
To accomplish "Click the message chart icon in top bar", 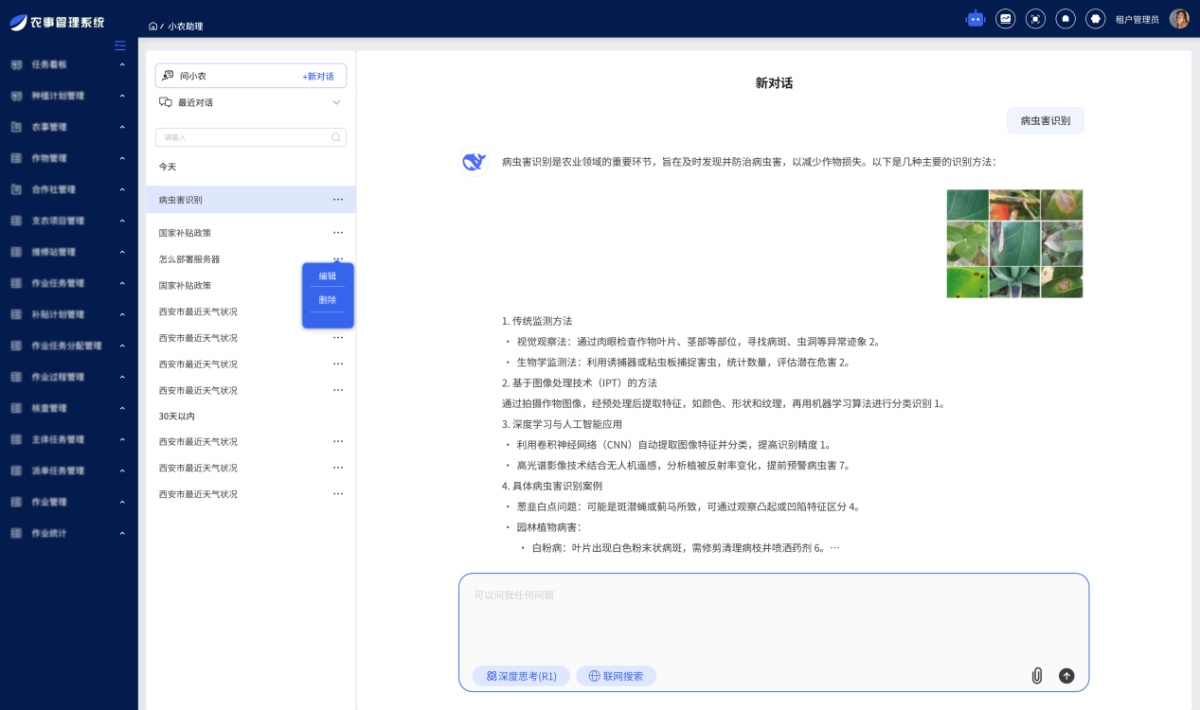I will click(x=1005, y=18).
